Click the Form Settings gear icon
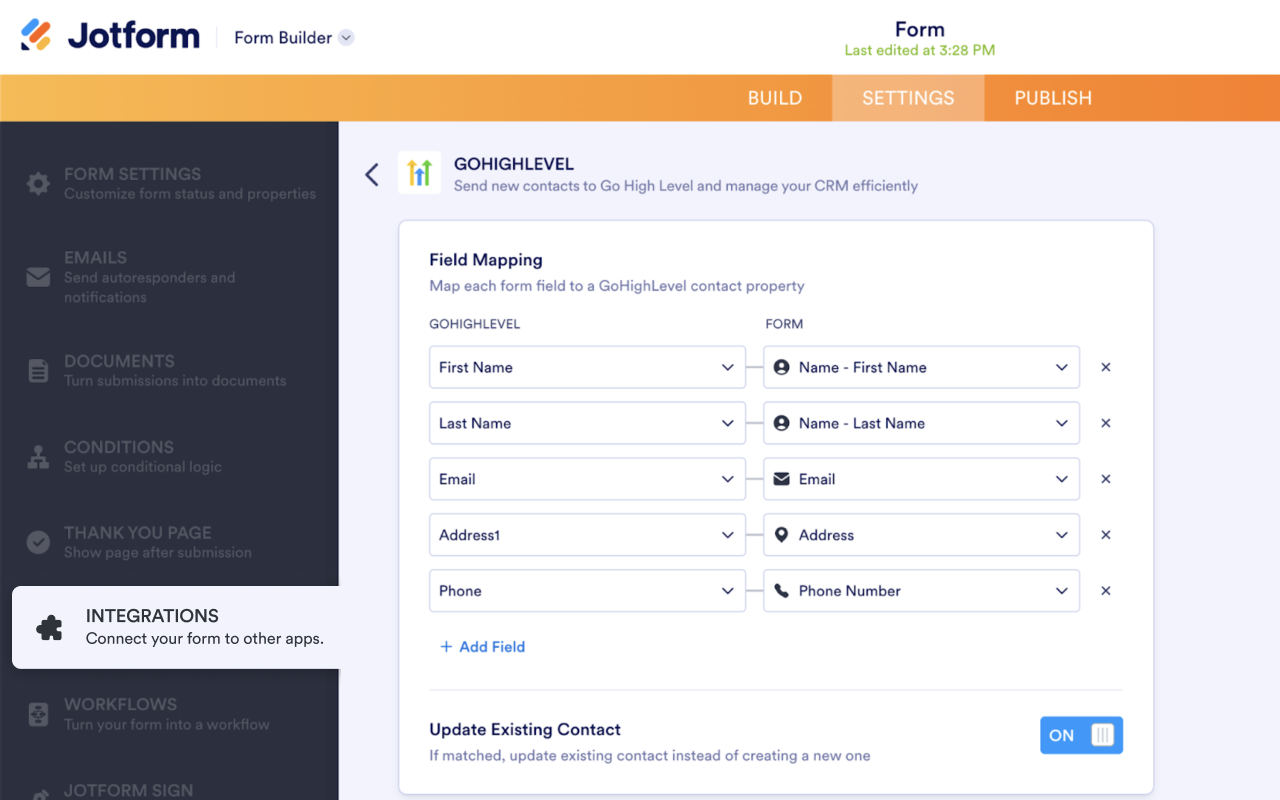This screenshot has height=800, width=1280. [x=38, y=184]
